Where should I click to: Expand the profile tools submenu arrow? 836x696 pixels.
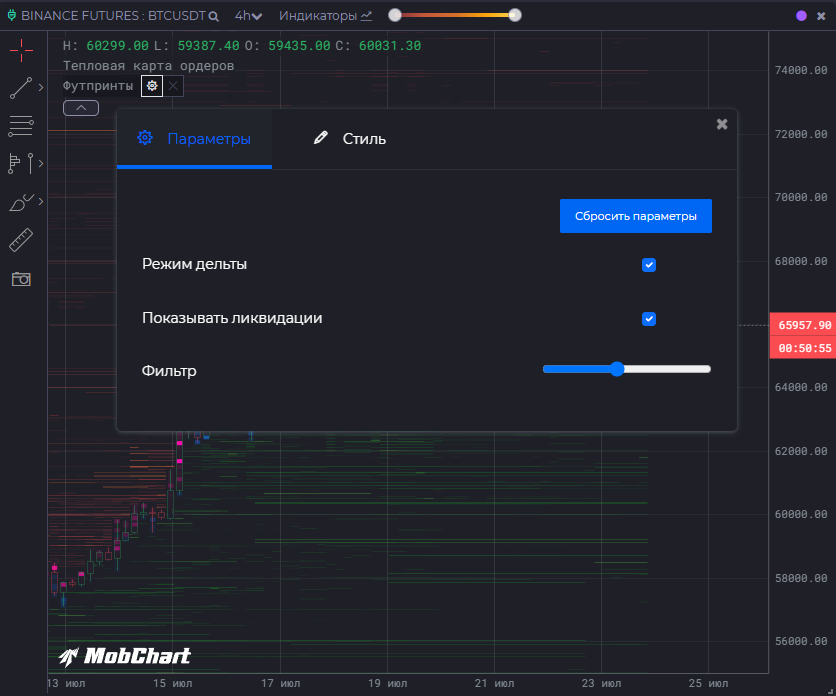tap(41, 163)
